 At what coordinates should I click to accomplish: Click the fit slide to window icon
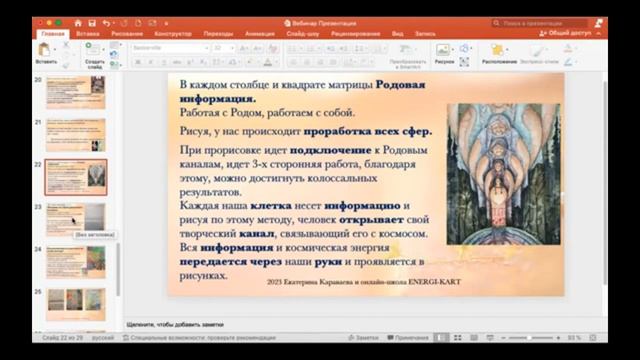593,338
